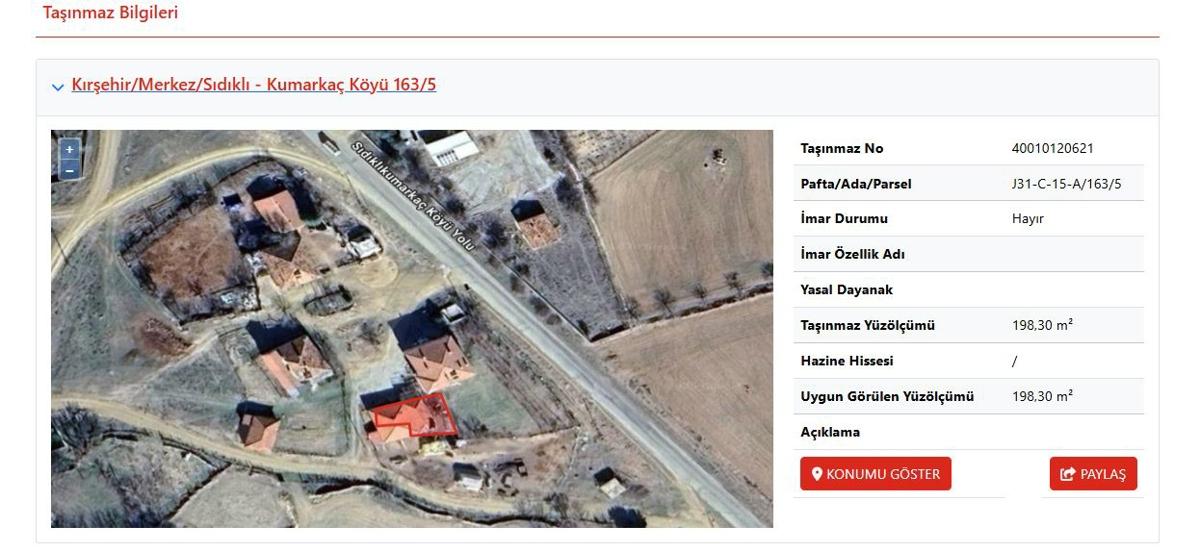The image size is (1200, 551).
Task: Click the location pin icon in KONUMU GÖSTER
Action: coord(817,474)
